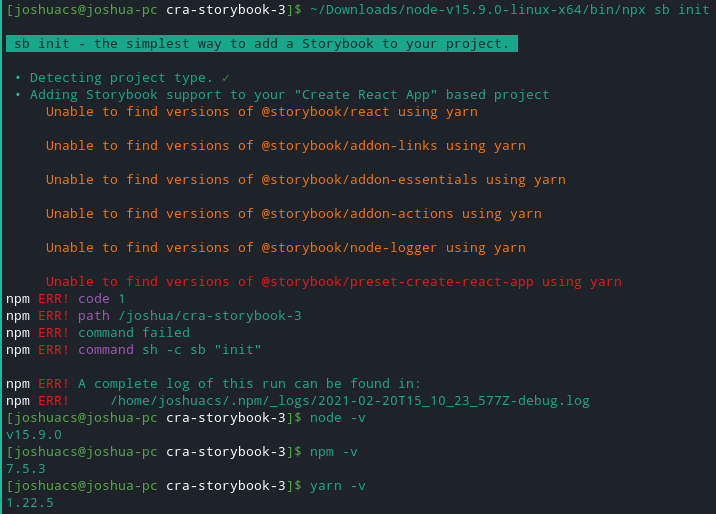
Task: Click the '@storybook/addon-actions' warning line
Action: 294,214
